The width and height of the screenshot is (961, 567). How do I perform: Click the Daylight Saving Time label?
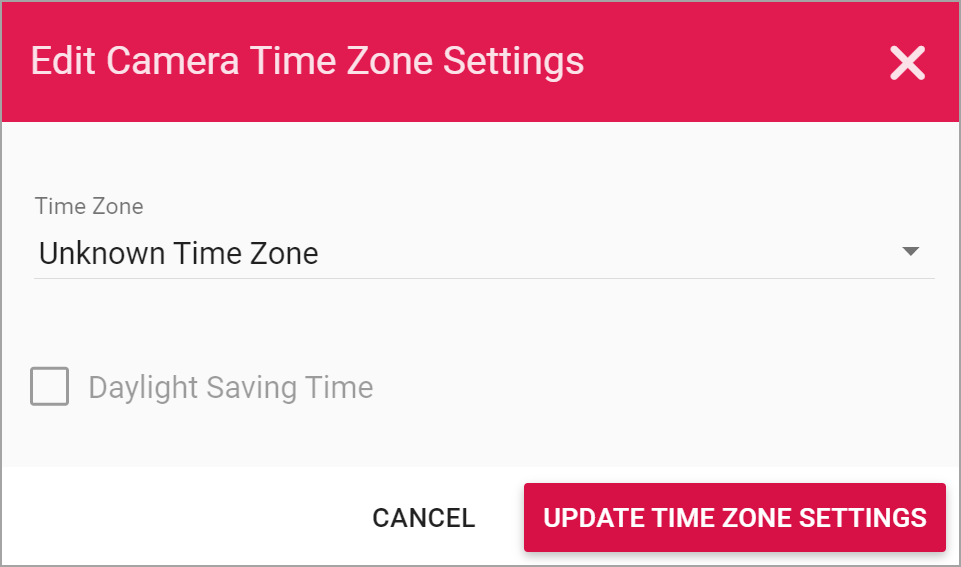(x=230, y=387)
